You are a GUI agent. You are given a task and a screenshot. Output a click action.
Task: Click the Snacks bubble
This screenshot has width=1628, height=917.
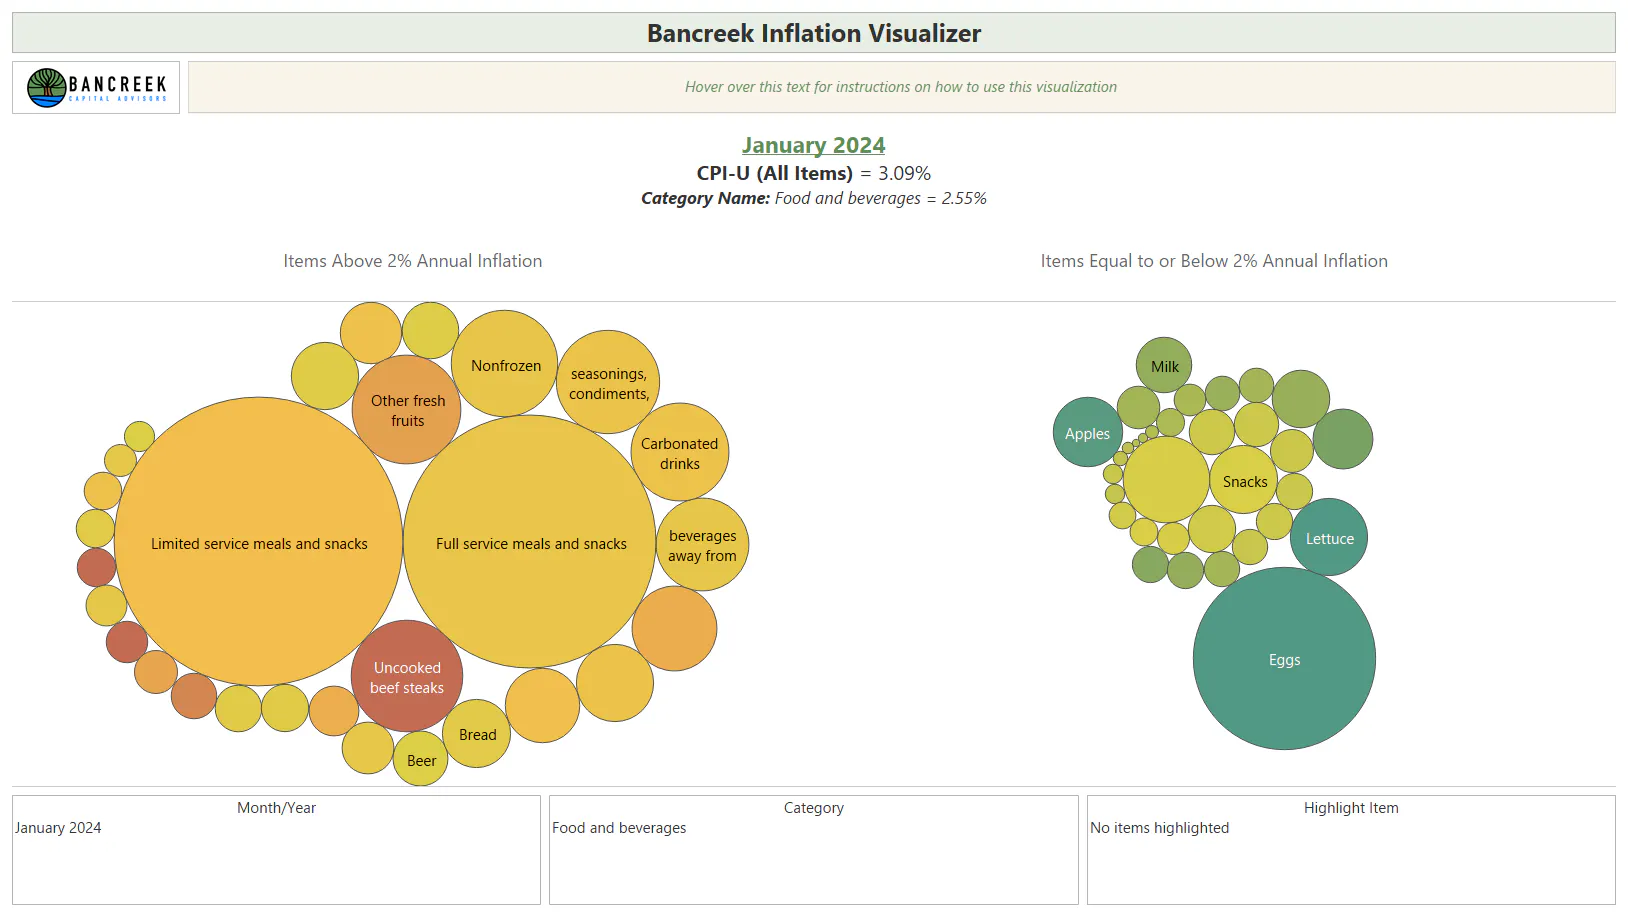[x=1244, y=480]
